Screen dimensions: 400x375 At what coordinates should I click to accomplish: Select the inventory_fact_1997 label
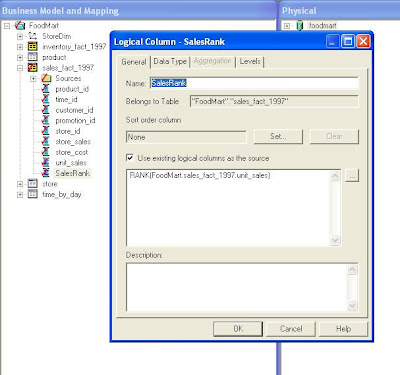[74, 47]
